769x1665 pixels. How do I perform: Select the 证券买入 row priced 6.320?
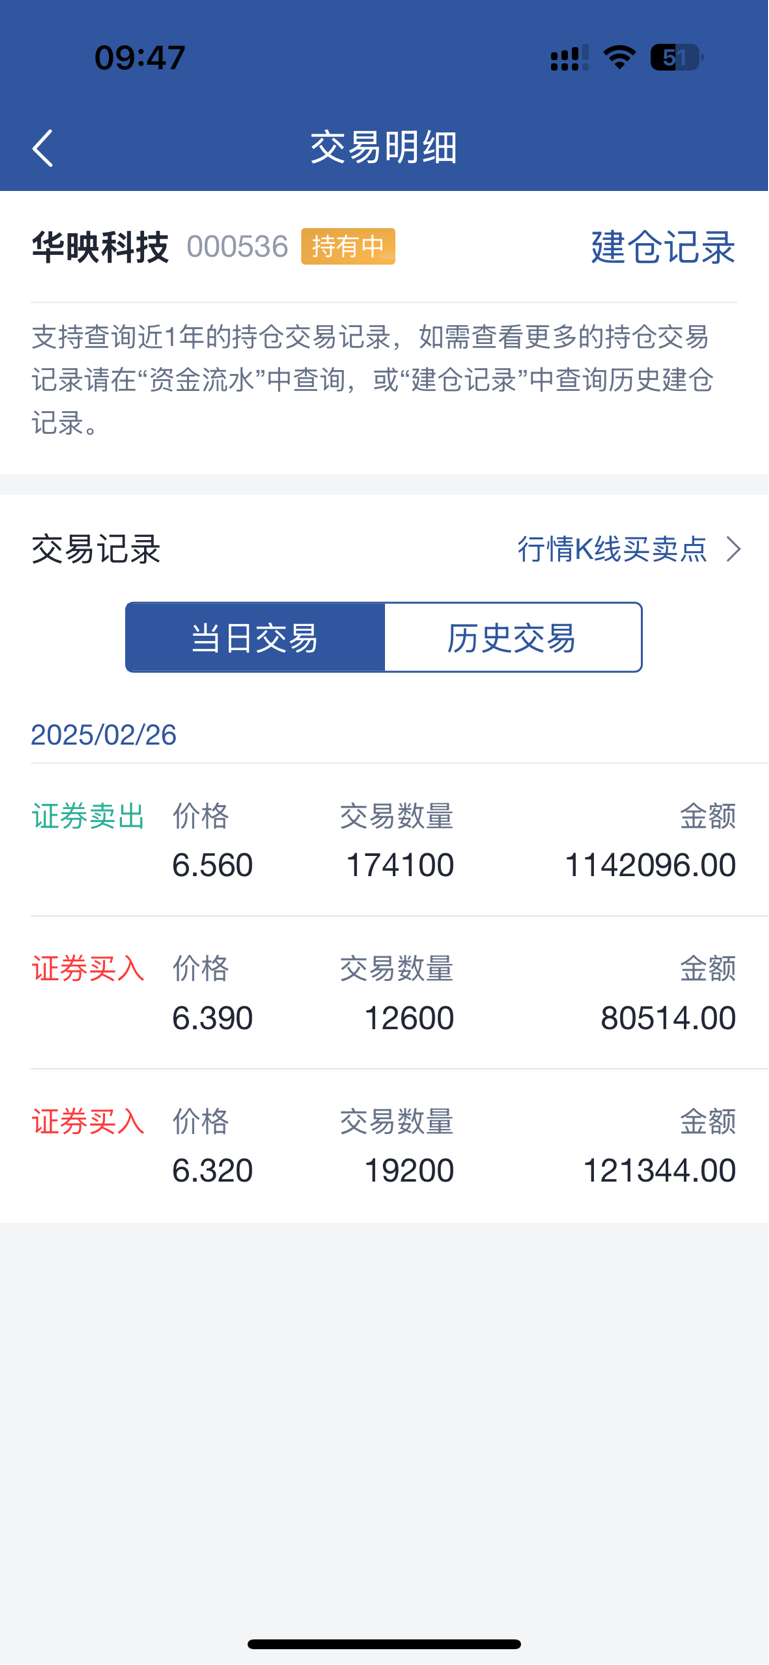[x=384, y=1146]
